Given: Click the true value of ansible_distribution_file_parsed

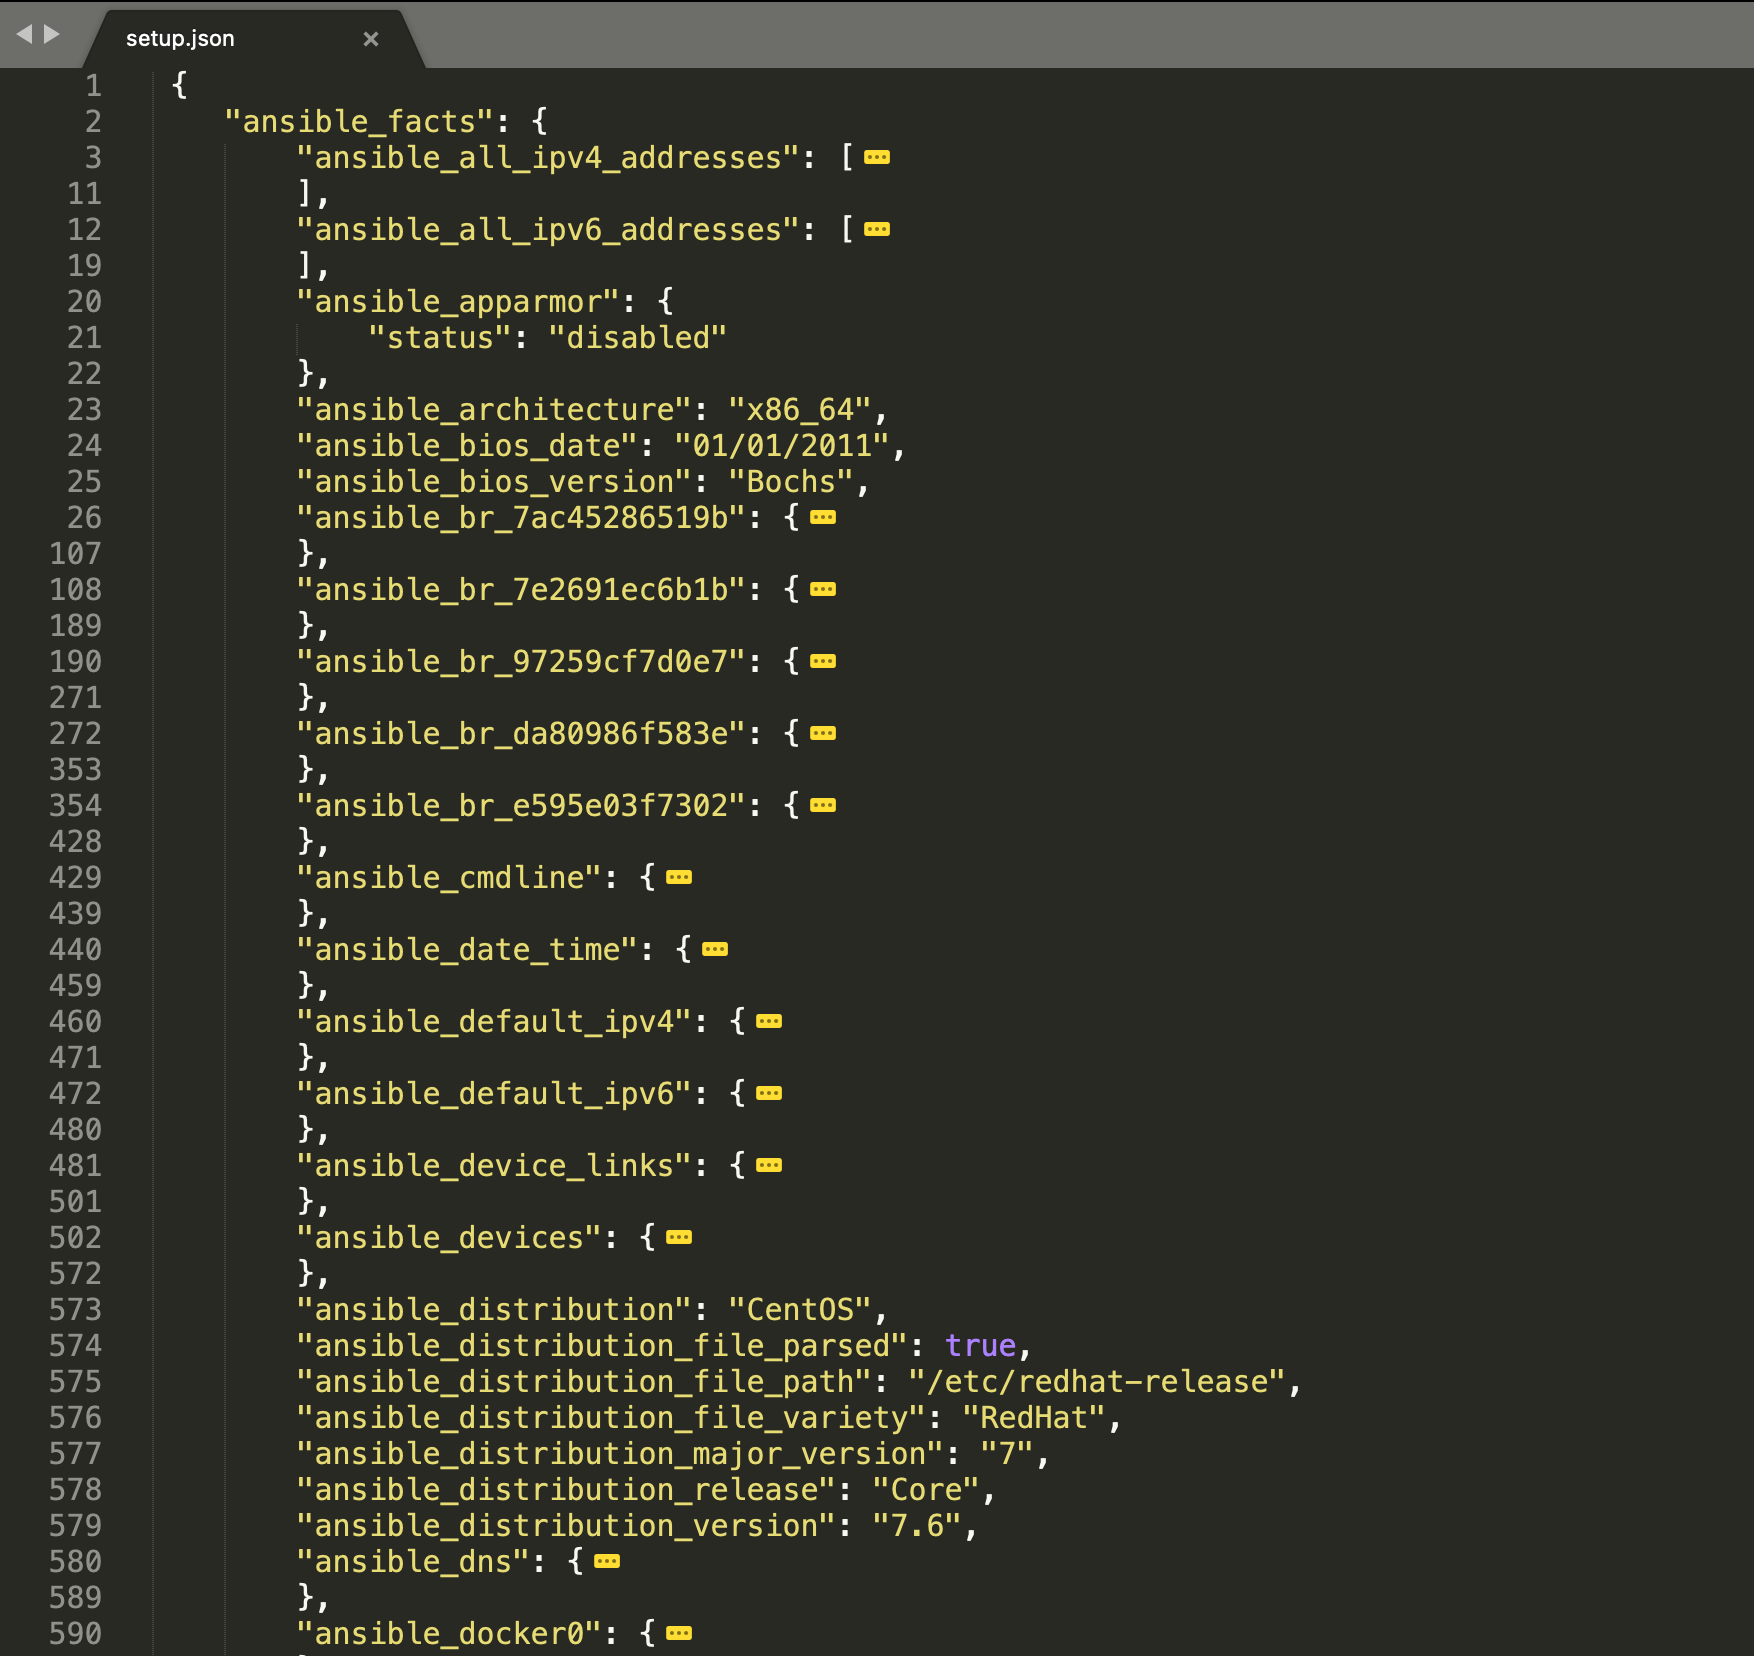Looking at the screenshot, I should click(x=981, y=1346).
